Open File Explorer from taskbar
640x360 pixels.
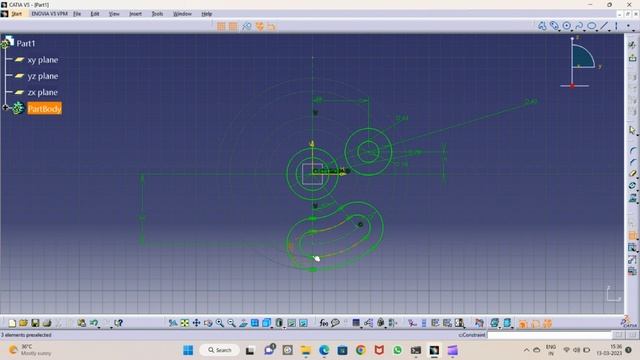(306, 350)
